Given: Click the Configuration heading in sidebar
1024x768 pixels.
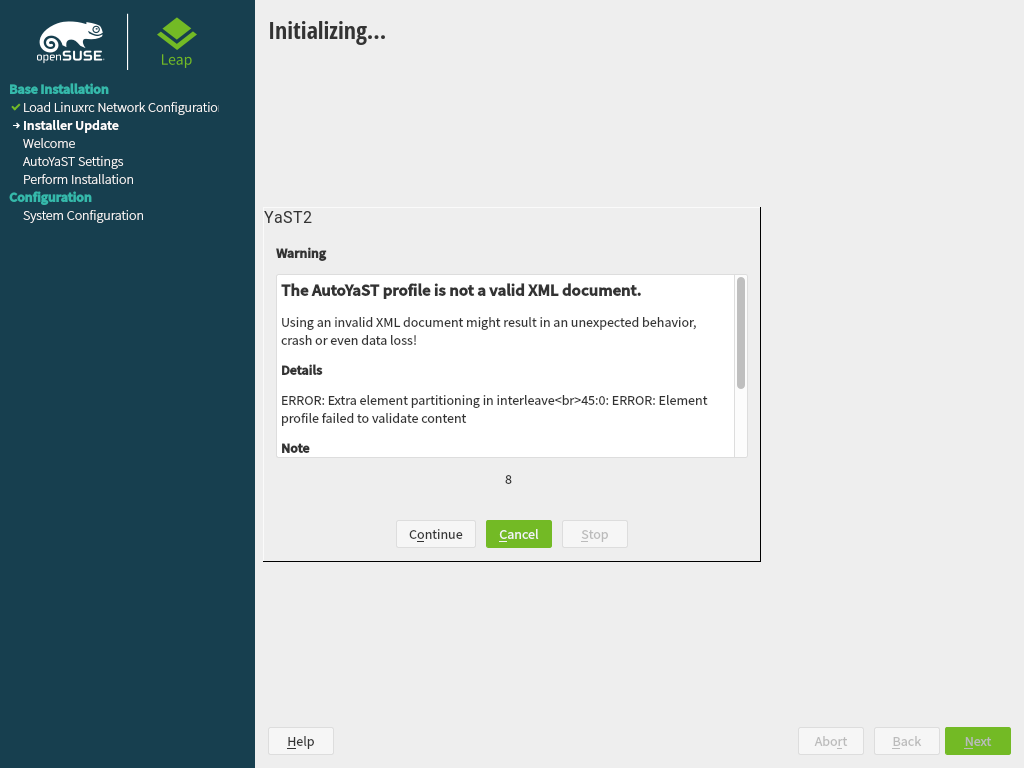Looking at the screenshot, I should point(50,197).
